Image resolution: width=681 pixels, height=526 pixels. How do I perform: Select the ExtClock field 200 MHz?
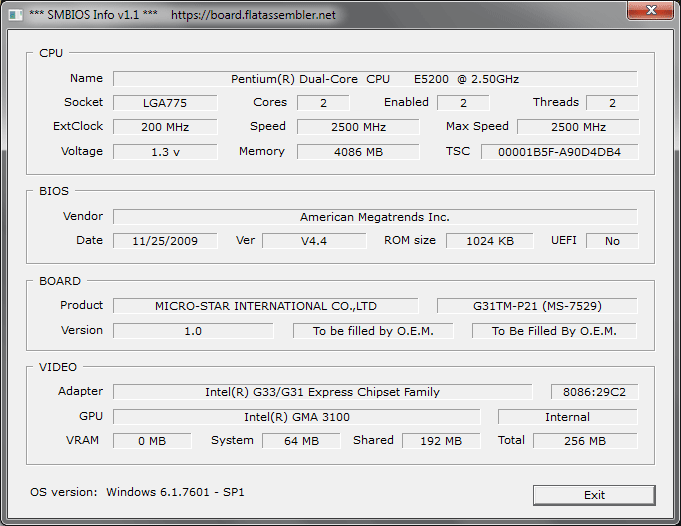(165, 127)
